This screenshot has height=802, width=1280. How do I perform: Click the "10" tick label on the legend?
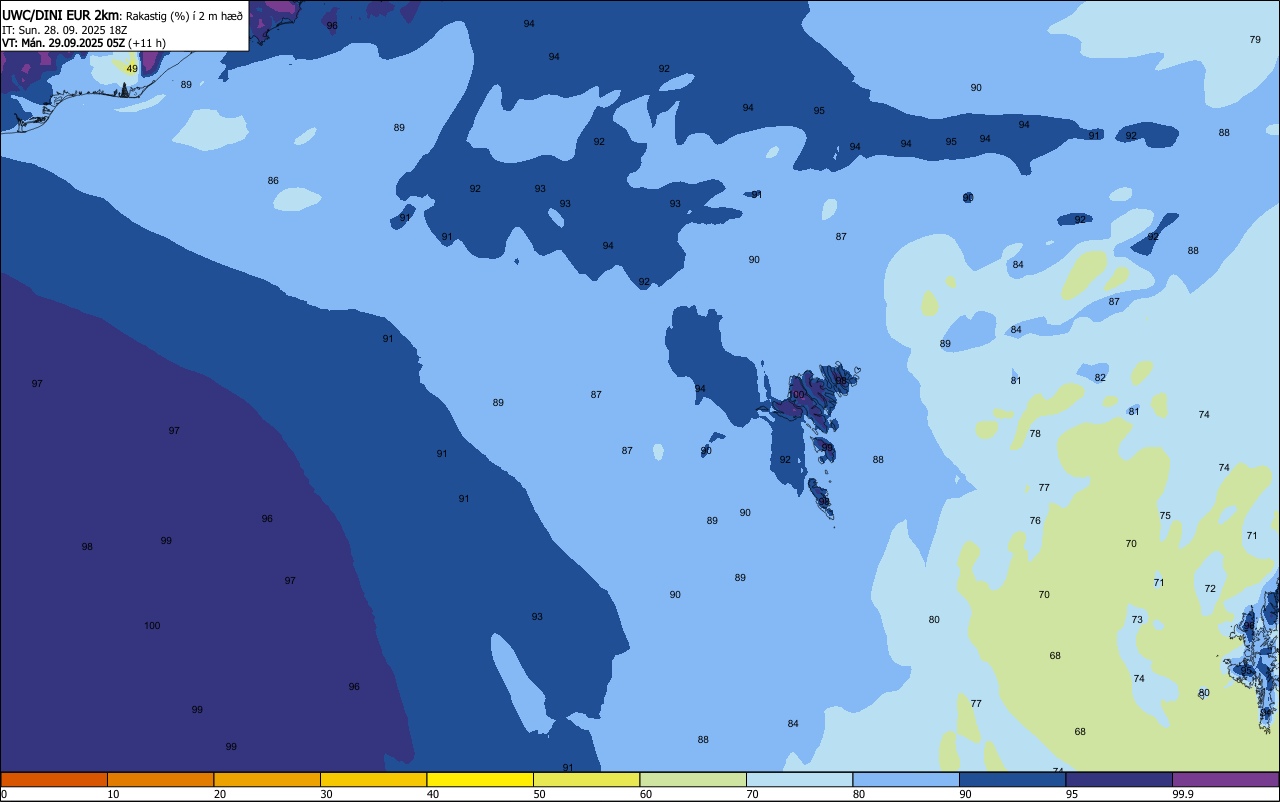[113, 794]
